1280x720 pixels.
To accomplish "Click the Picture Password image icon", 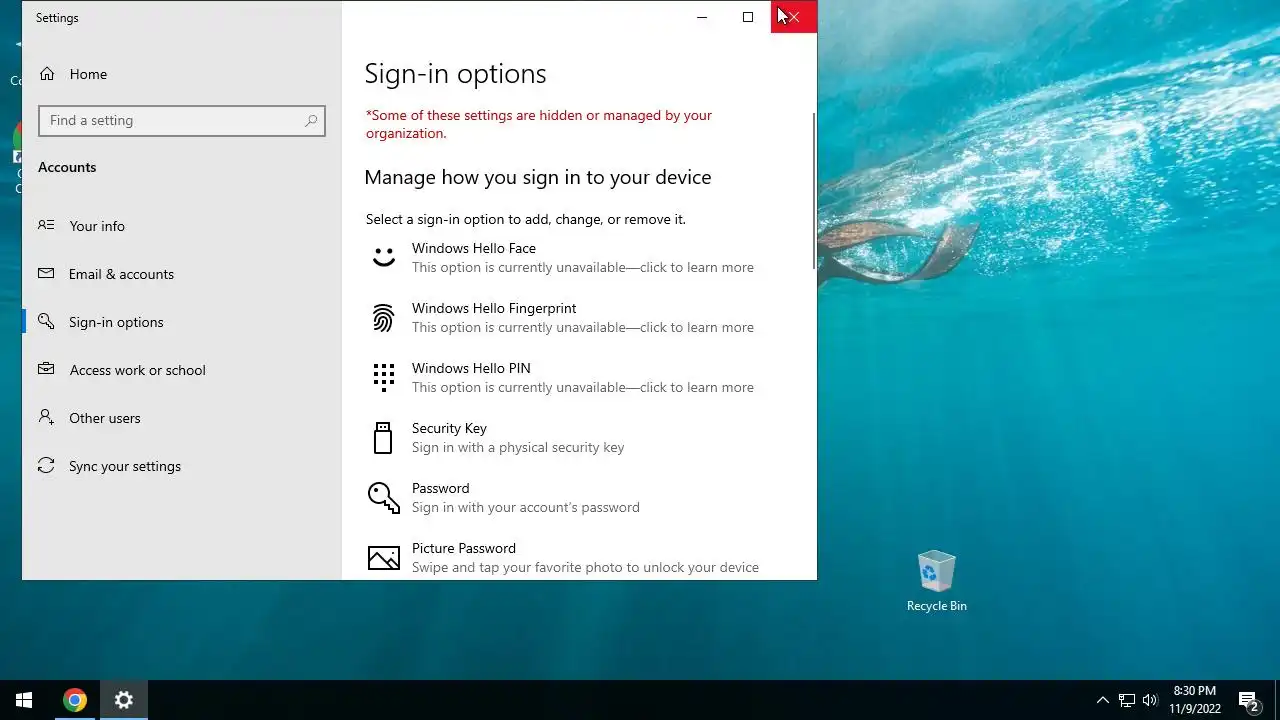I will coord(384,557).
